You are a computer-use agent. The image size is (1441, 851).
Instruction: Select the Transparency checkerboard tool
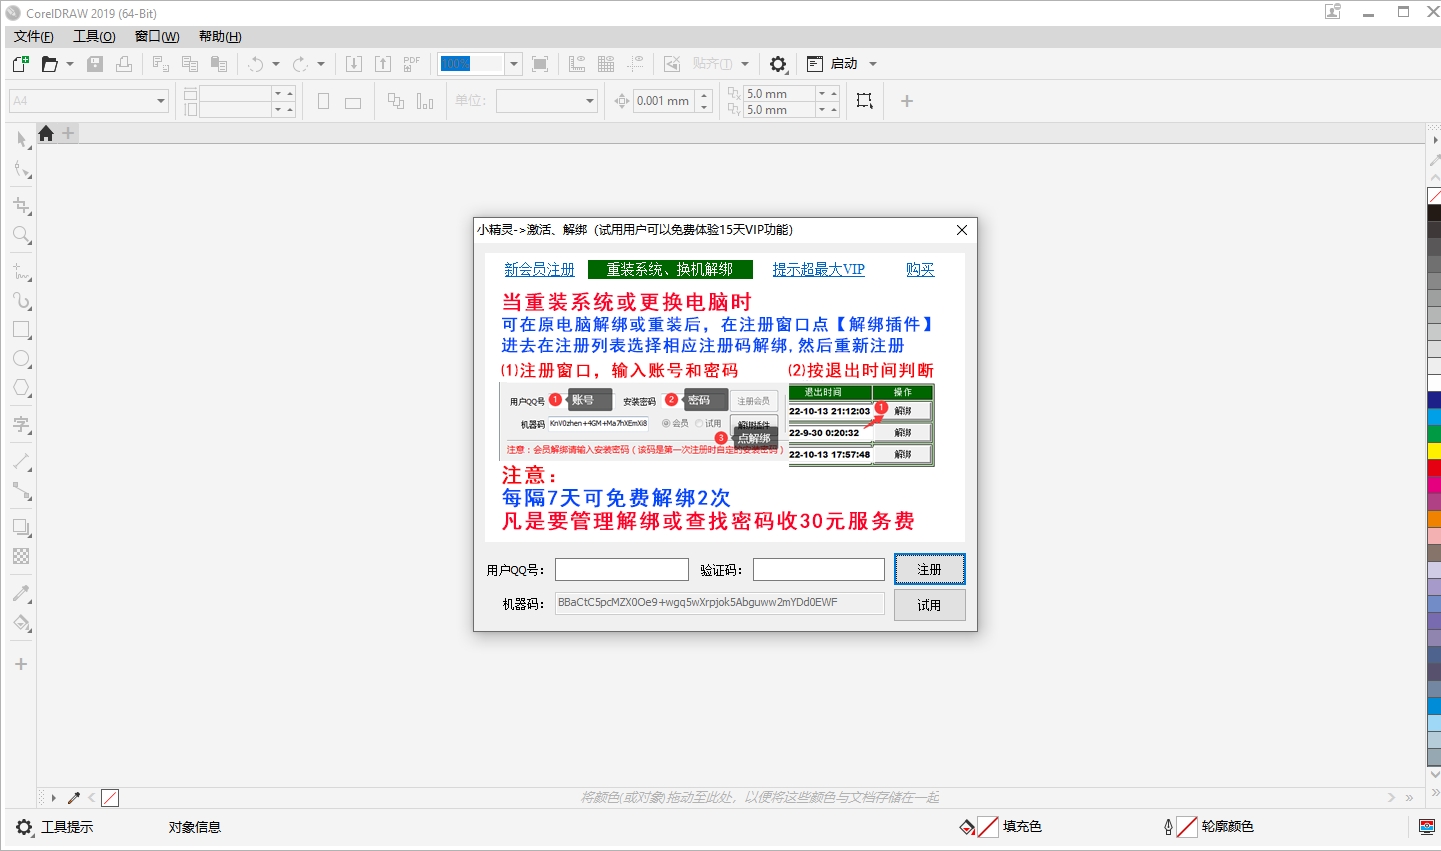point(22,556)
